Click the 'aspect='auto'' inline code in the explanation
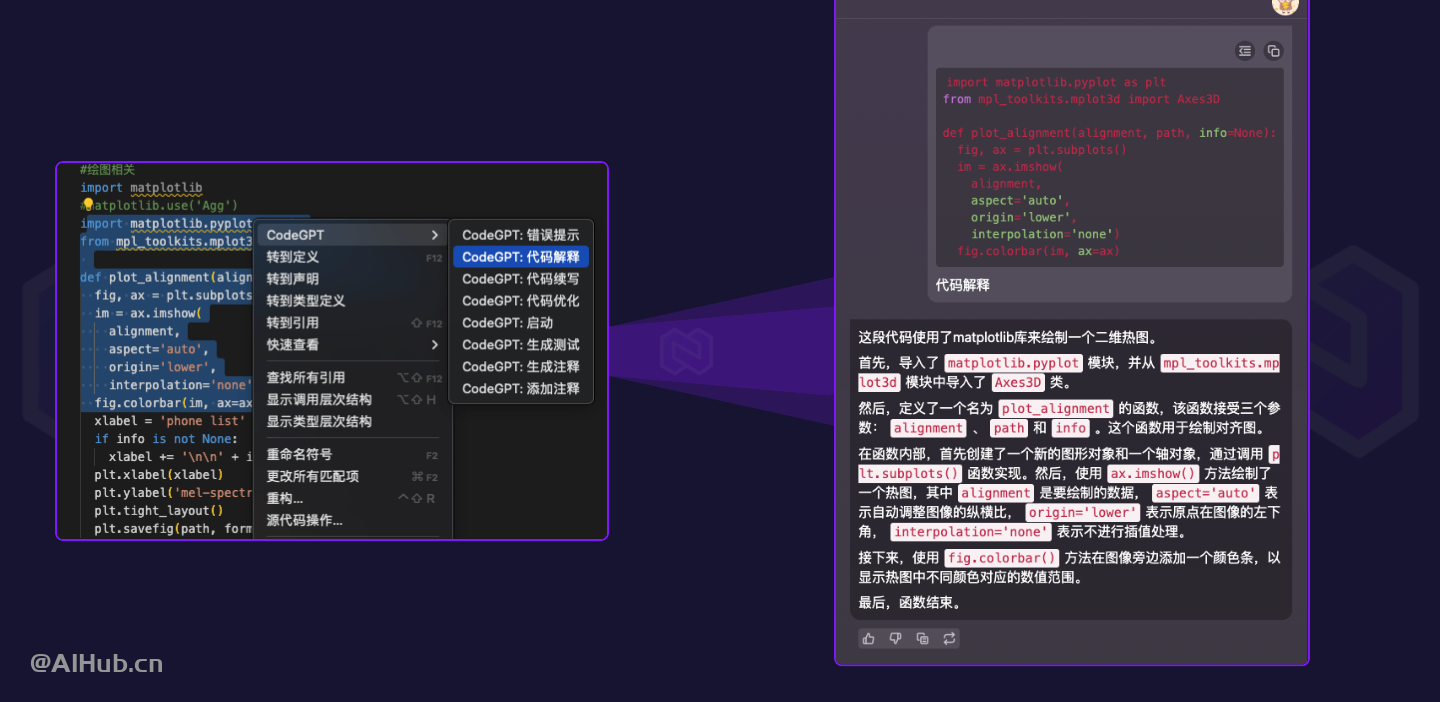The width and height of the screenshot is (1440, 702). click(x=1205, y=493)
